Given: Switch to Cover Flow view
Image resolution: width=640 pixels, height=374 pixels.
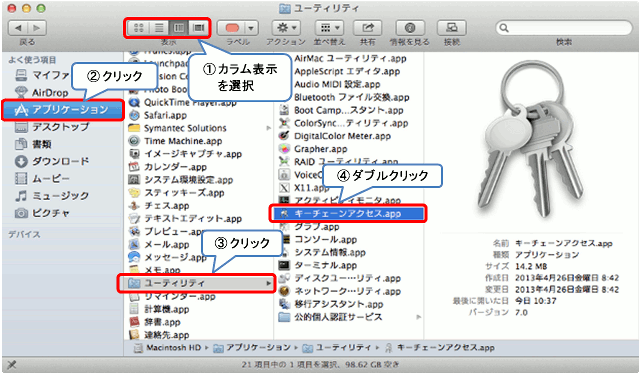Looking at the screenshot, I should click(x=198, y=28).
